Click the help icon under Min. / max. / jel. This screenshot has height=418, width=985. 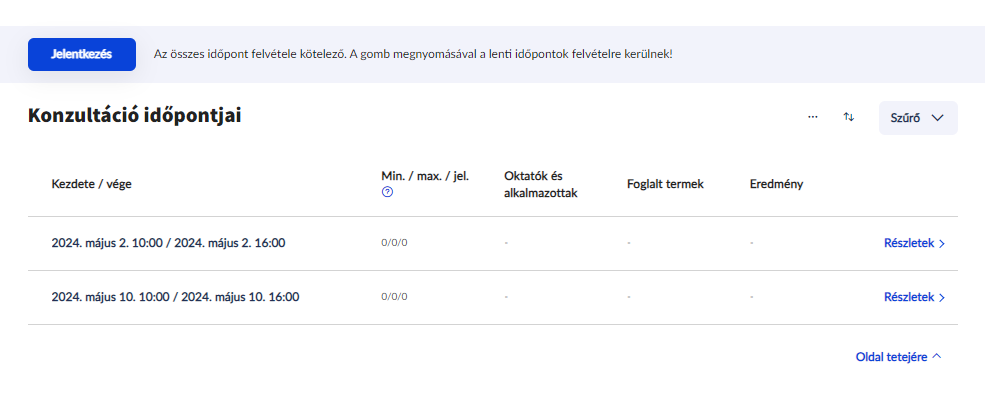coord(387,192)
